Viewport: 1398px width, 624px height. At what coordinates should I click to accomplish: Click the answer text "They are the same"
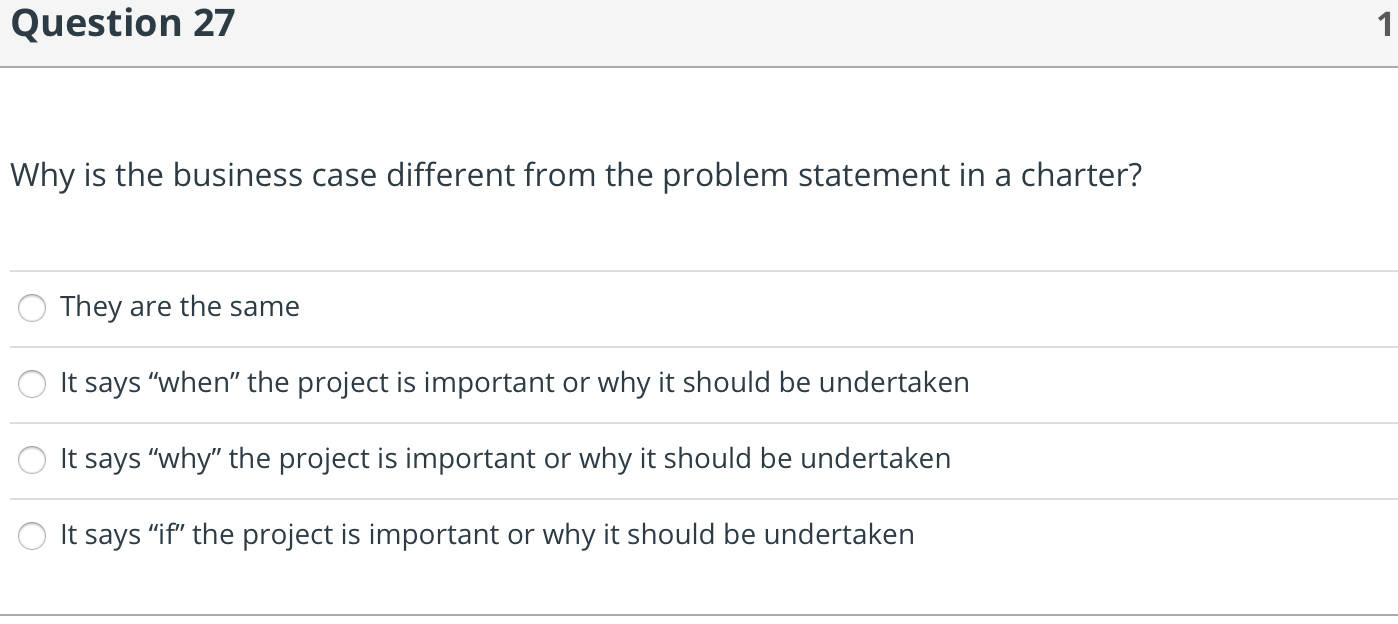point(179,307)
